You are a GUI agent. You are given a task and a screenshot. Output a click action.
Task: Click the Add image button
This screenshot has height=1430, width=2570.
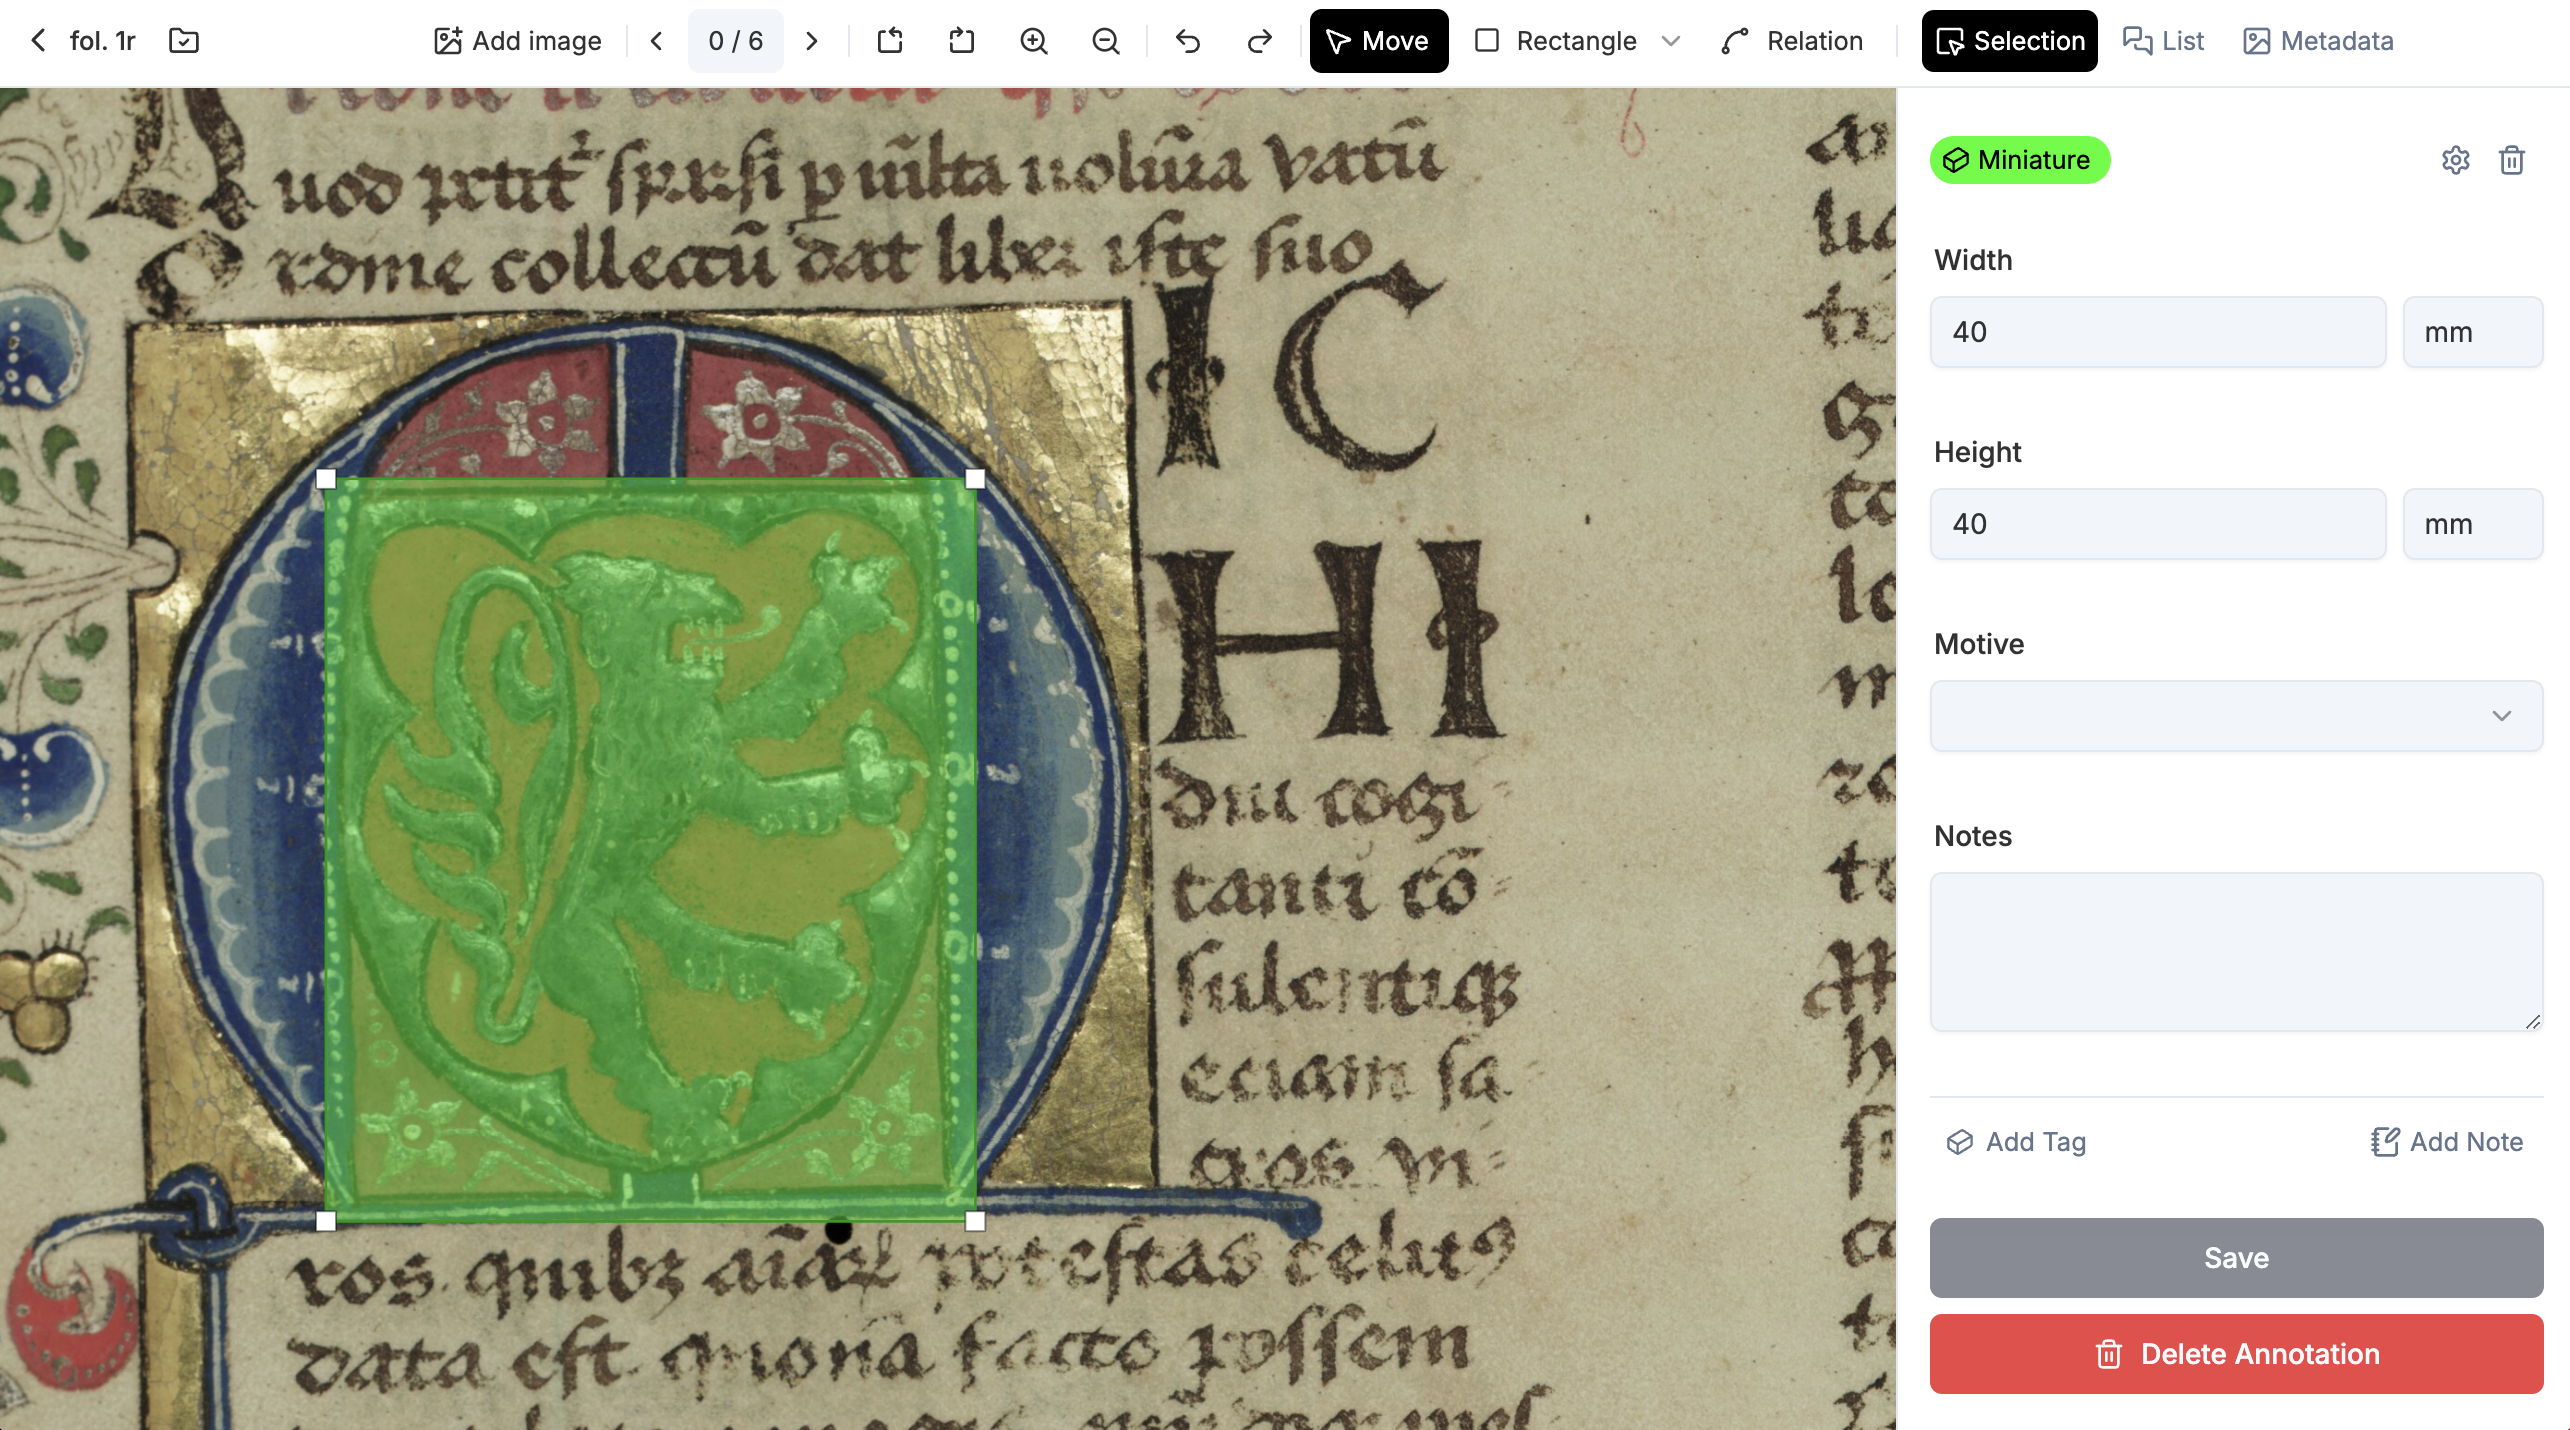coord(517,41)
